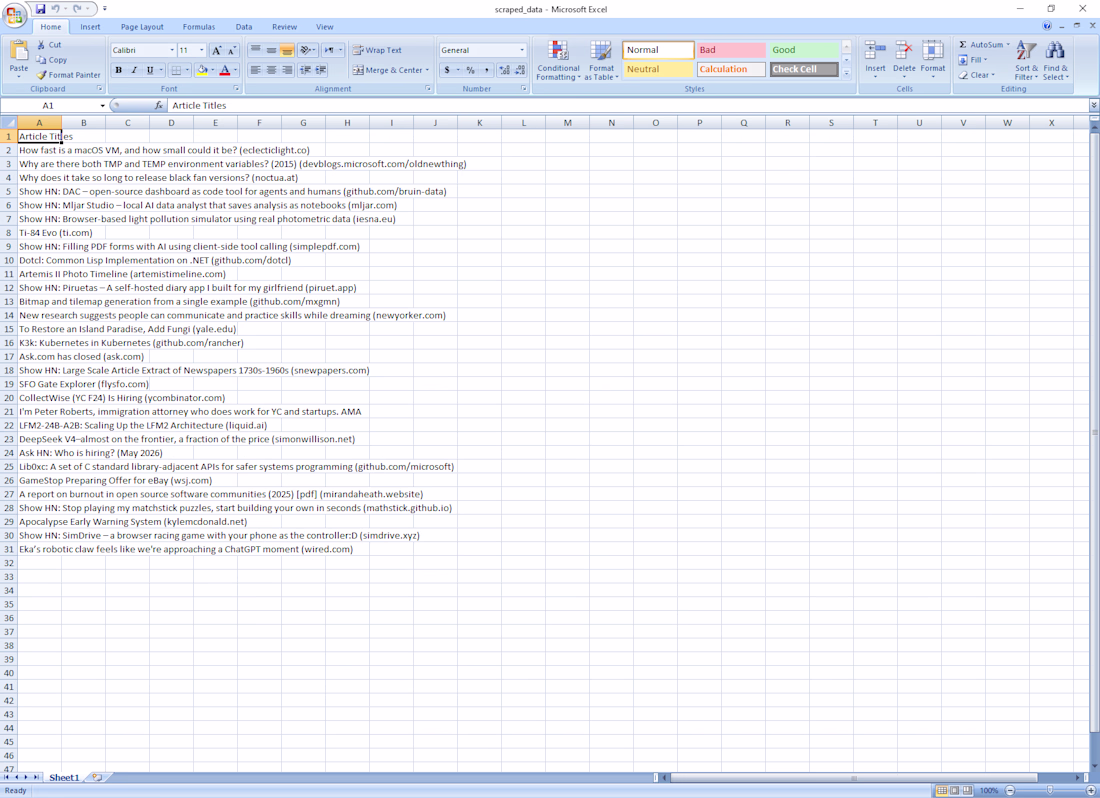Toggle Bold formatting

coord(119,70)
